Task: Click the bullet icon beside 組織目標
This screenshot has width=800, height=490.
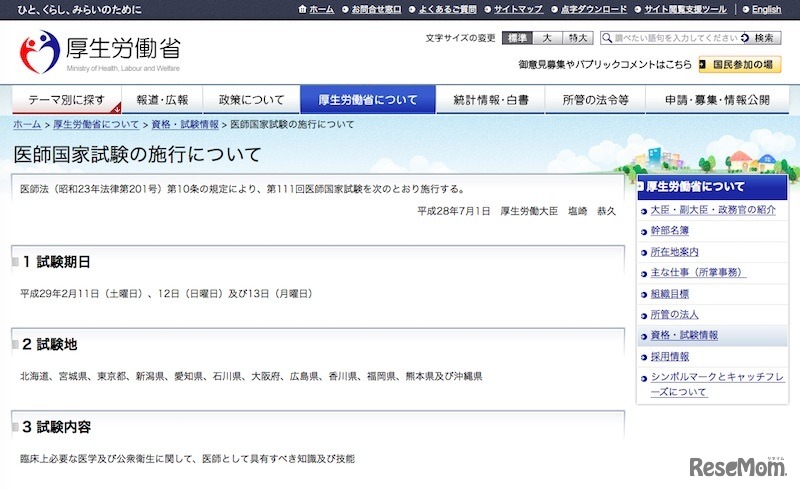Action: click(644, 295)
